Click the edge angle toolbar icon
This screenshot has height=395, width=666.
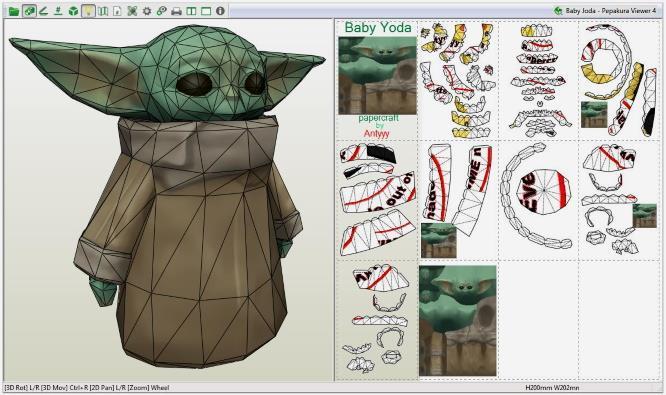tap(43, 11)
